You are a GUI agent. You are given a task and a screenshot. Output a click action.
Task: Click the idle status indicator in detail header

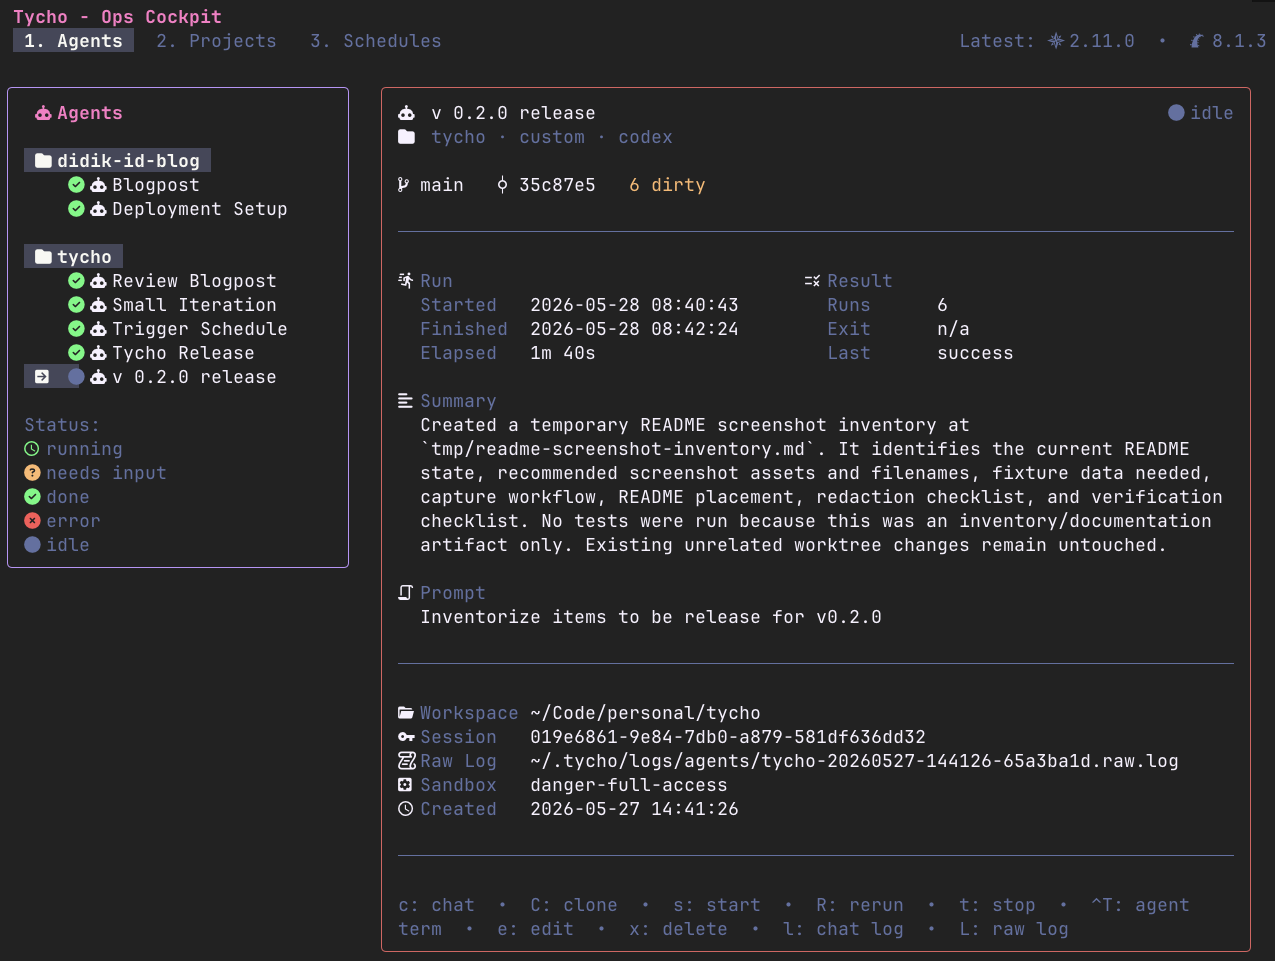pos(1200,113)
